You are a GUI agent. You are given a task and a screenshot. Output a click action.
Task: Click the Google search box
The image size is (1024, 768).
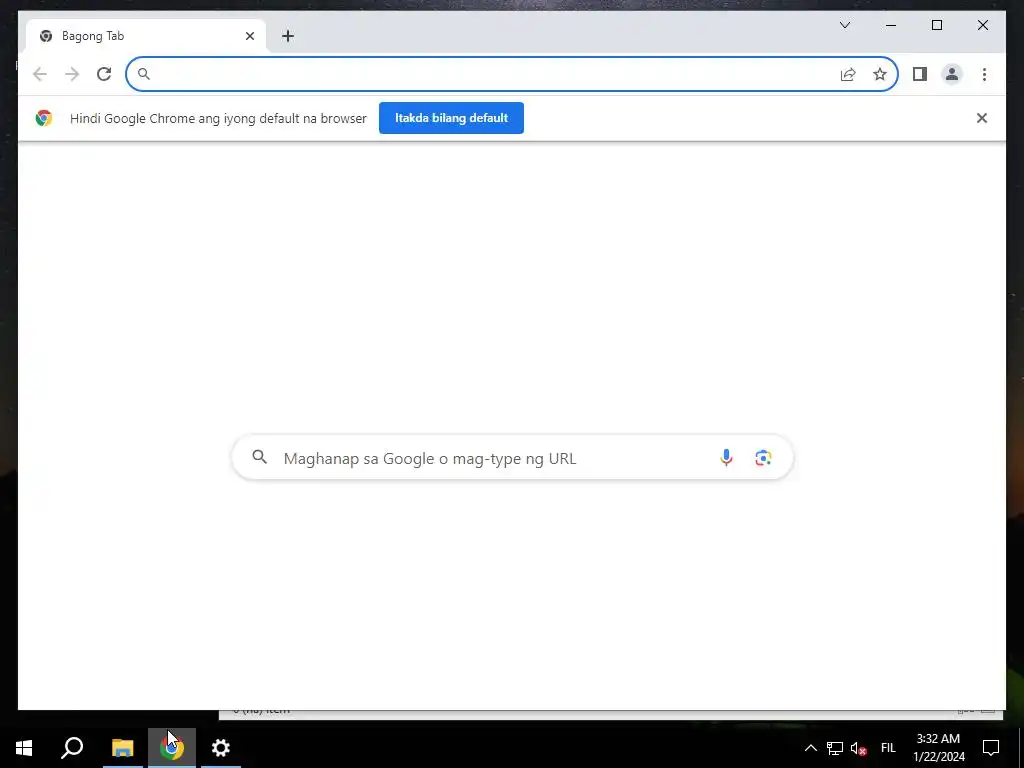click(513, 458)
